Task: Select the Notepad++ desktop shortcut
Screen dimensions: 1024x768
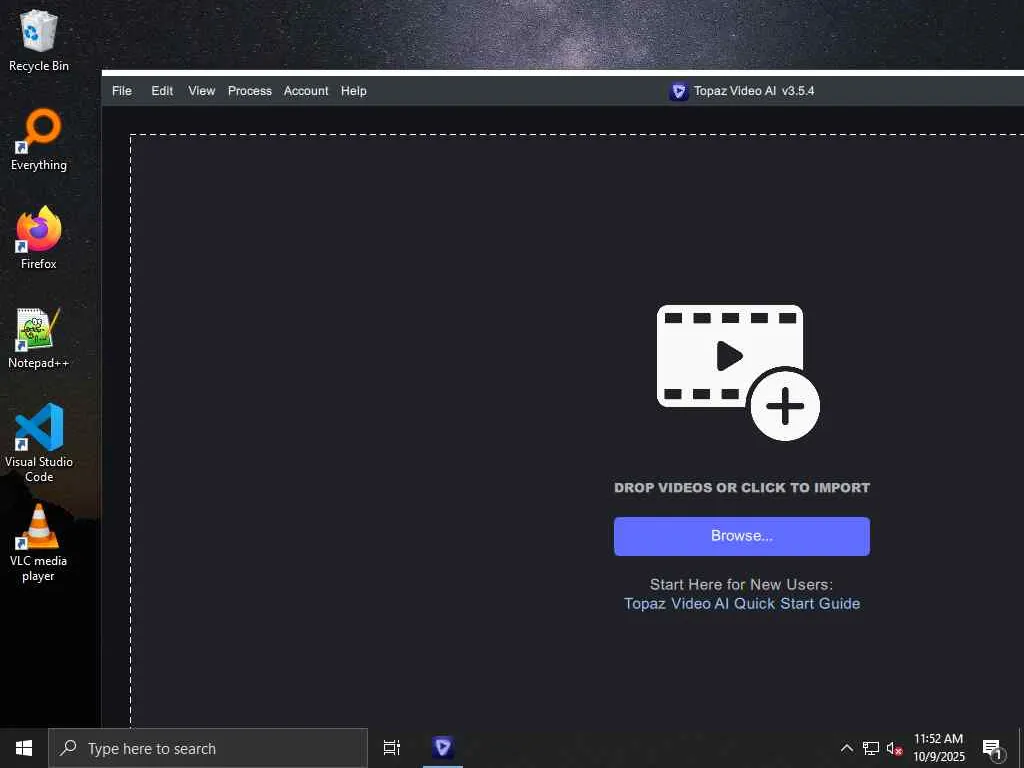Action: coord(39,338)
